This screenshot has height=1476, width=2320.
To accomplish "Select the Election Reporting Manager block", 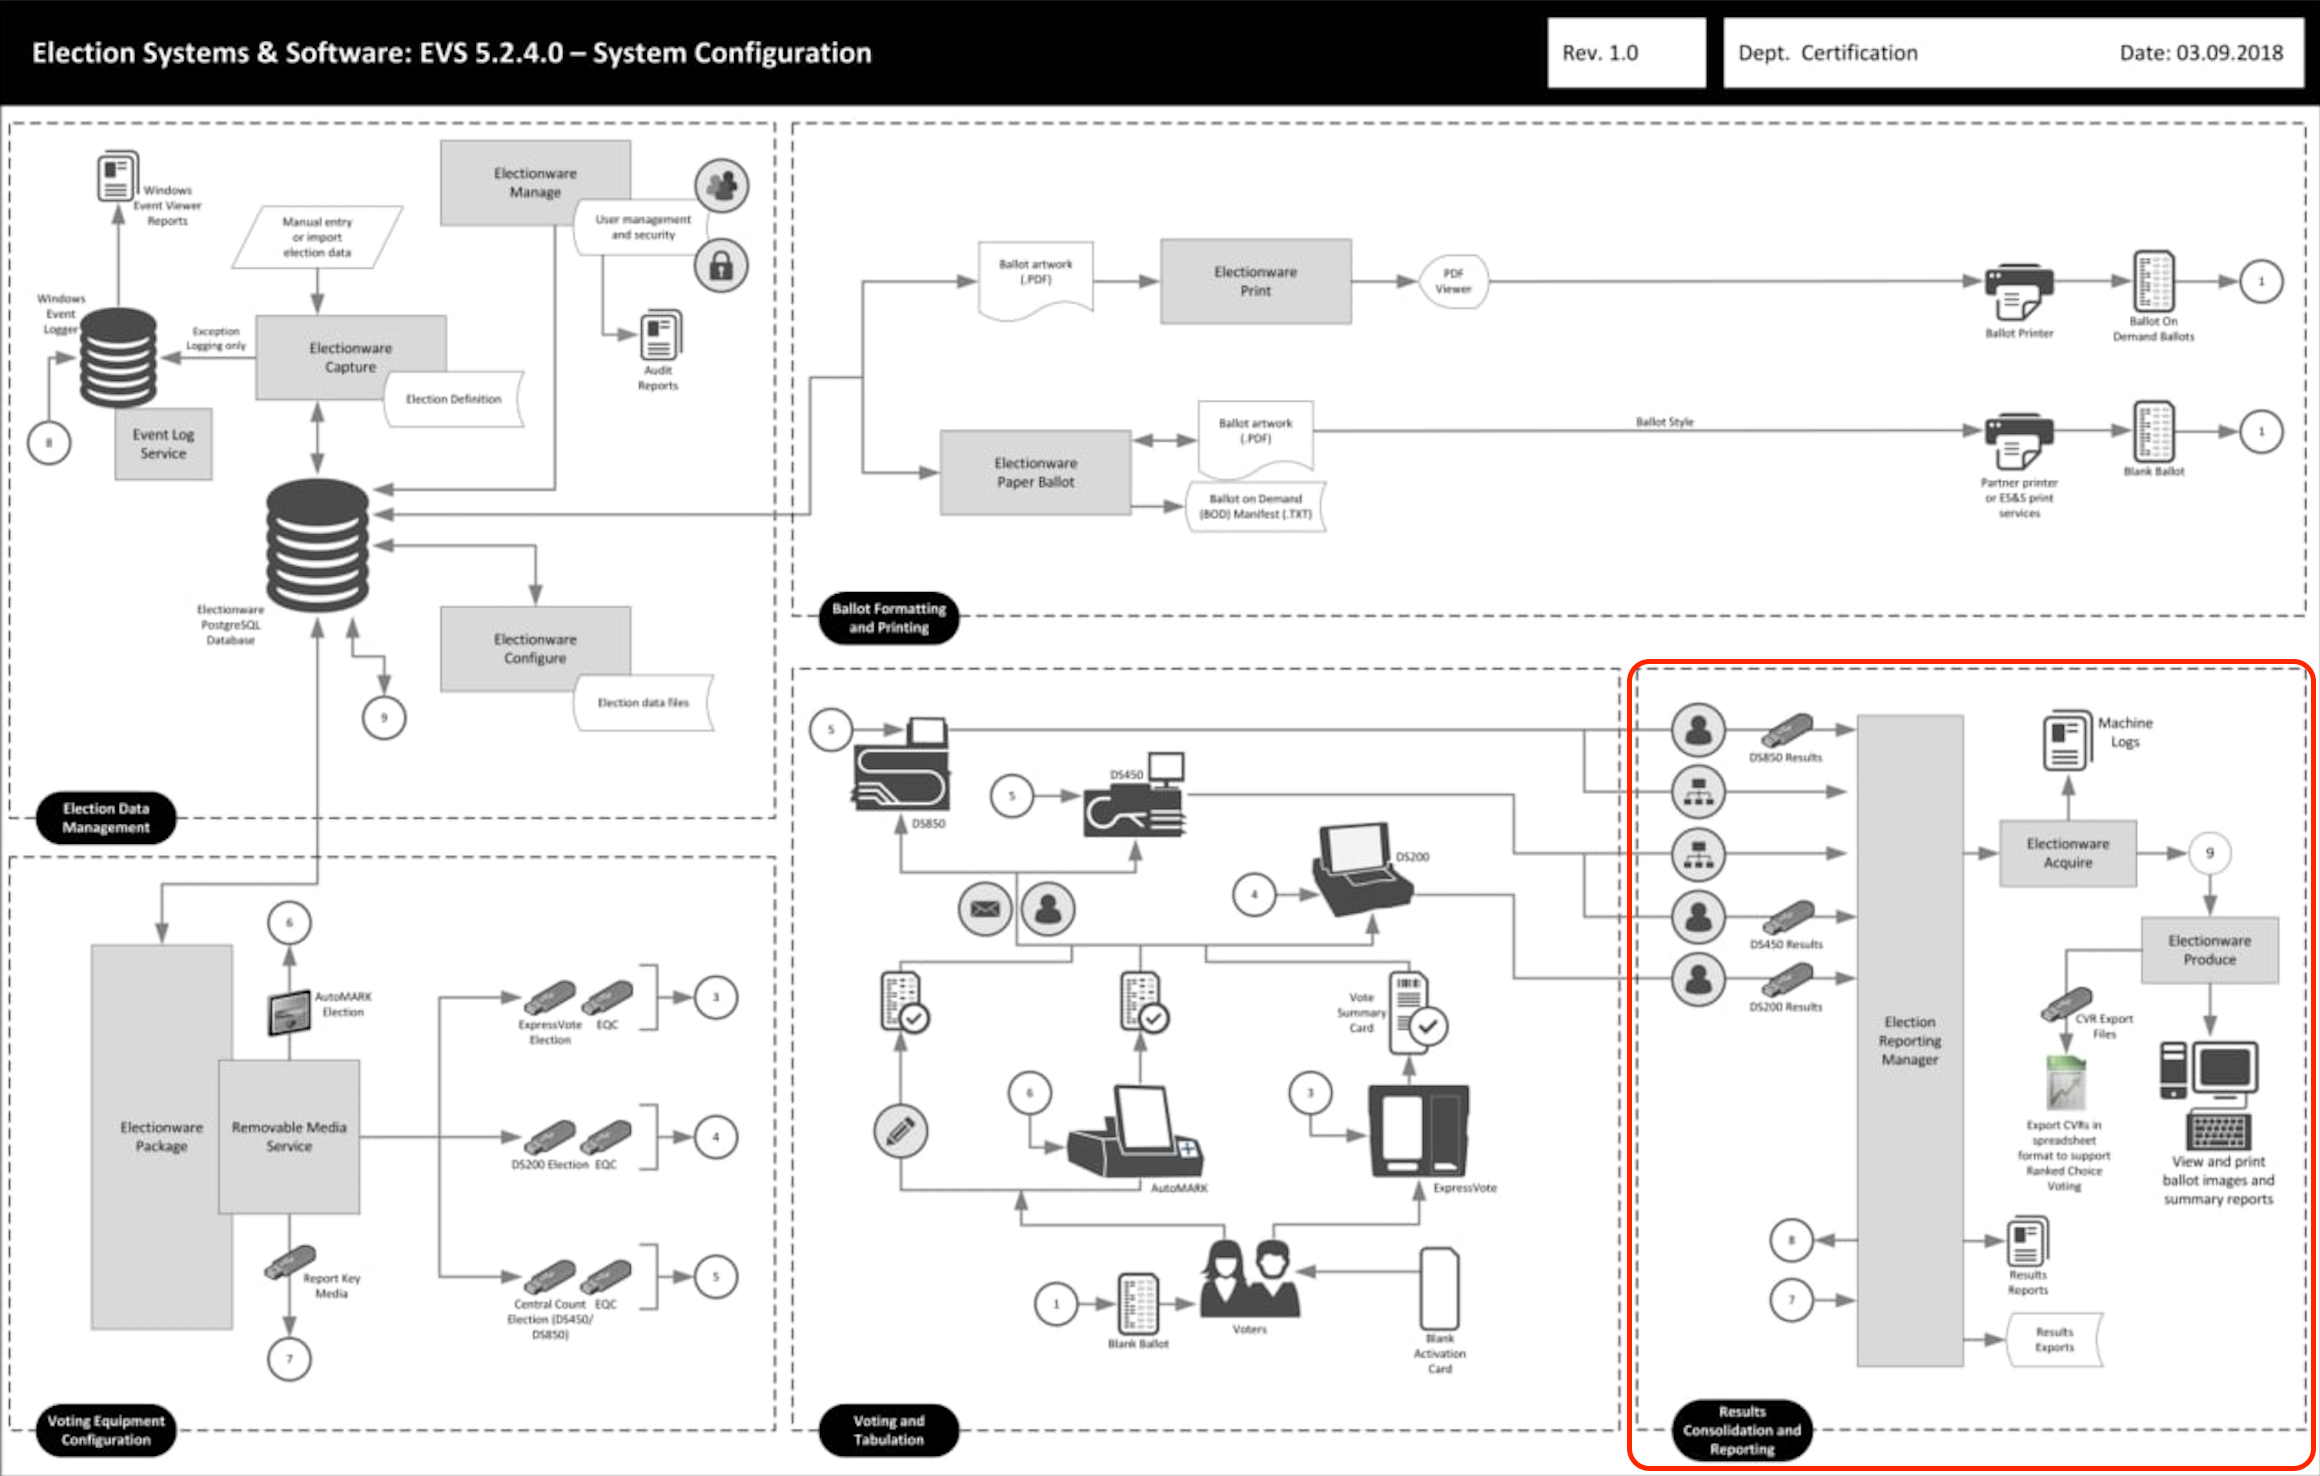I will pyautogui.click(x=1909, y=1040).
